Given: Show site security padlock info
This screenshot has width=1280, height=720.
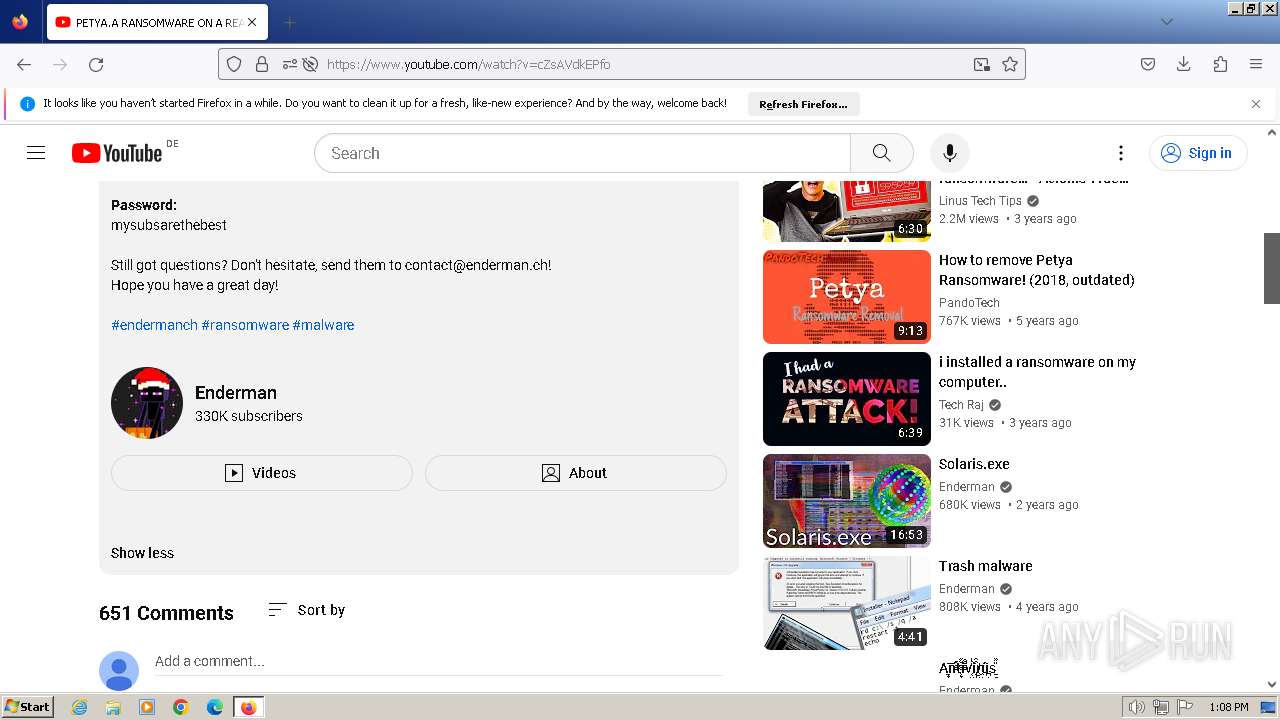Looking at the screenshot, I should point(262,64).
